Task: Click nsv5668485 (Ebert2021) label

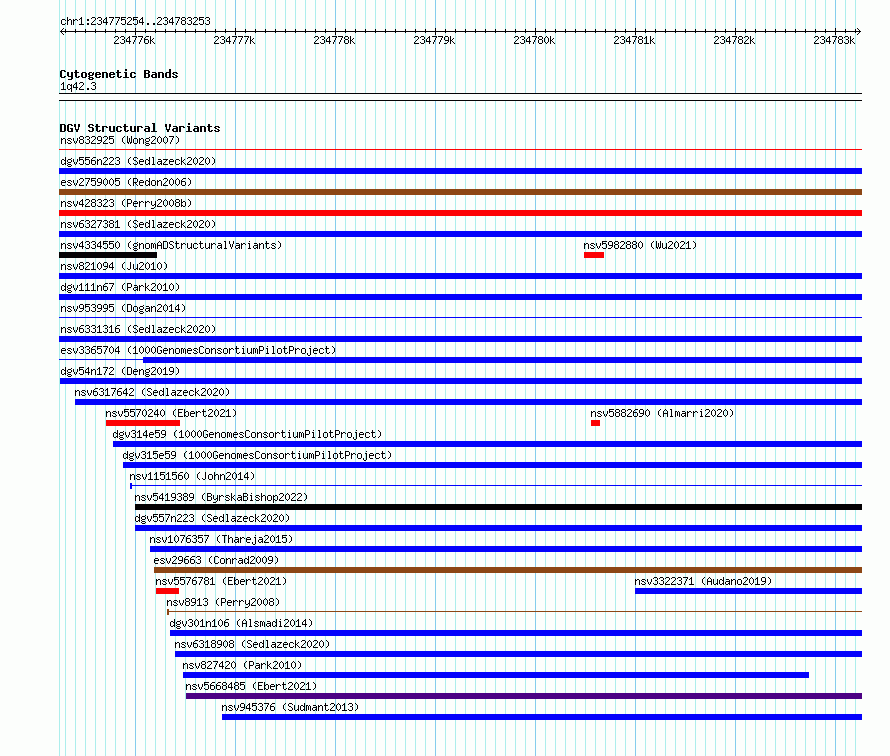Action: [x=251, y=686]
